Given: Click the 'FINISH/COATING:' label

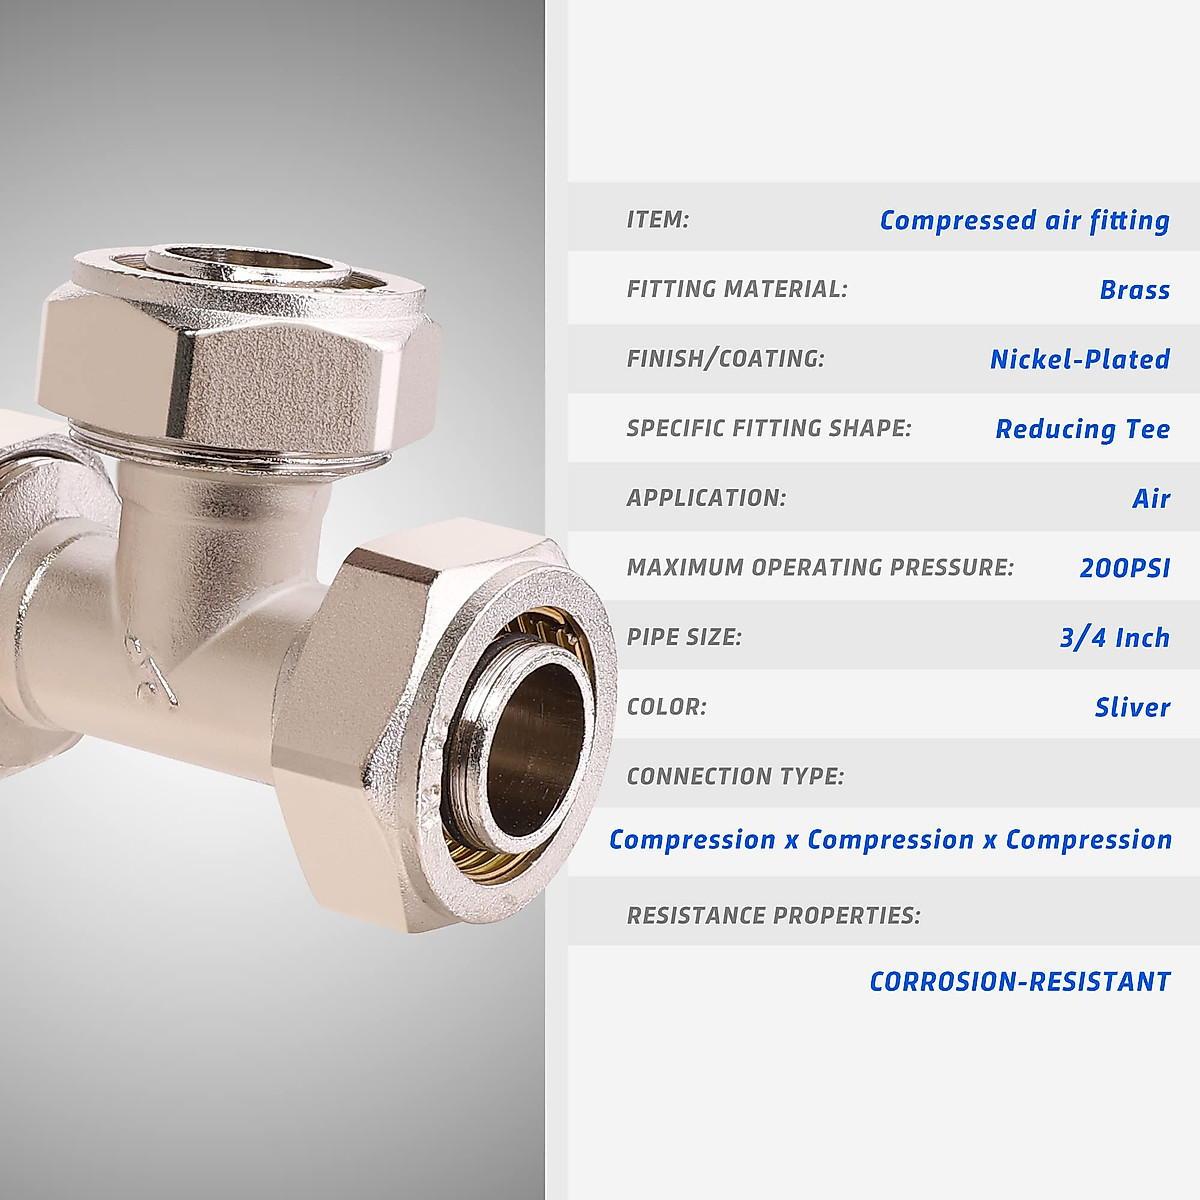Looking at the screenshot, I should 725,358.
